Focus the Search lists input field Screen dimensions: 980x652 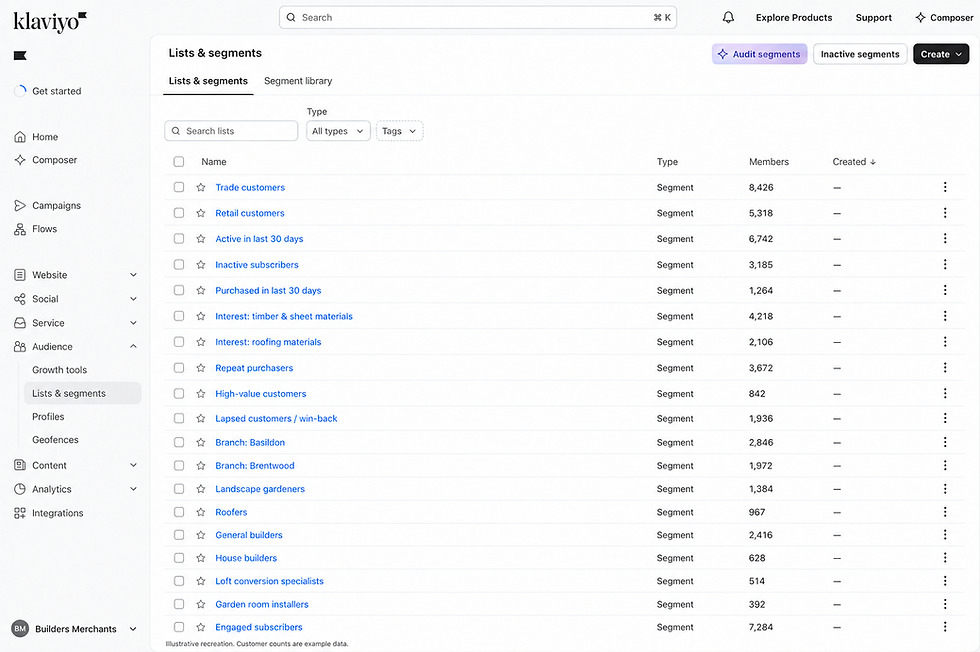231,131
